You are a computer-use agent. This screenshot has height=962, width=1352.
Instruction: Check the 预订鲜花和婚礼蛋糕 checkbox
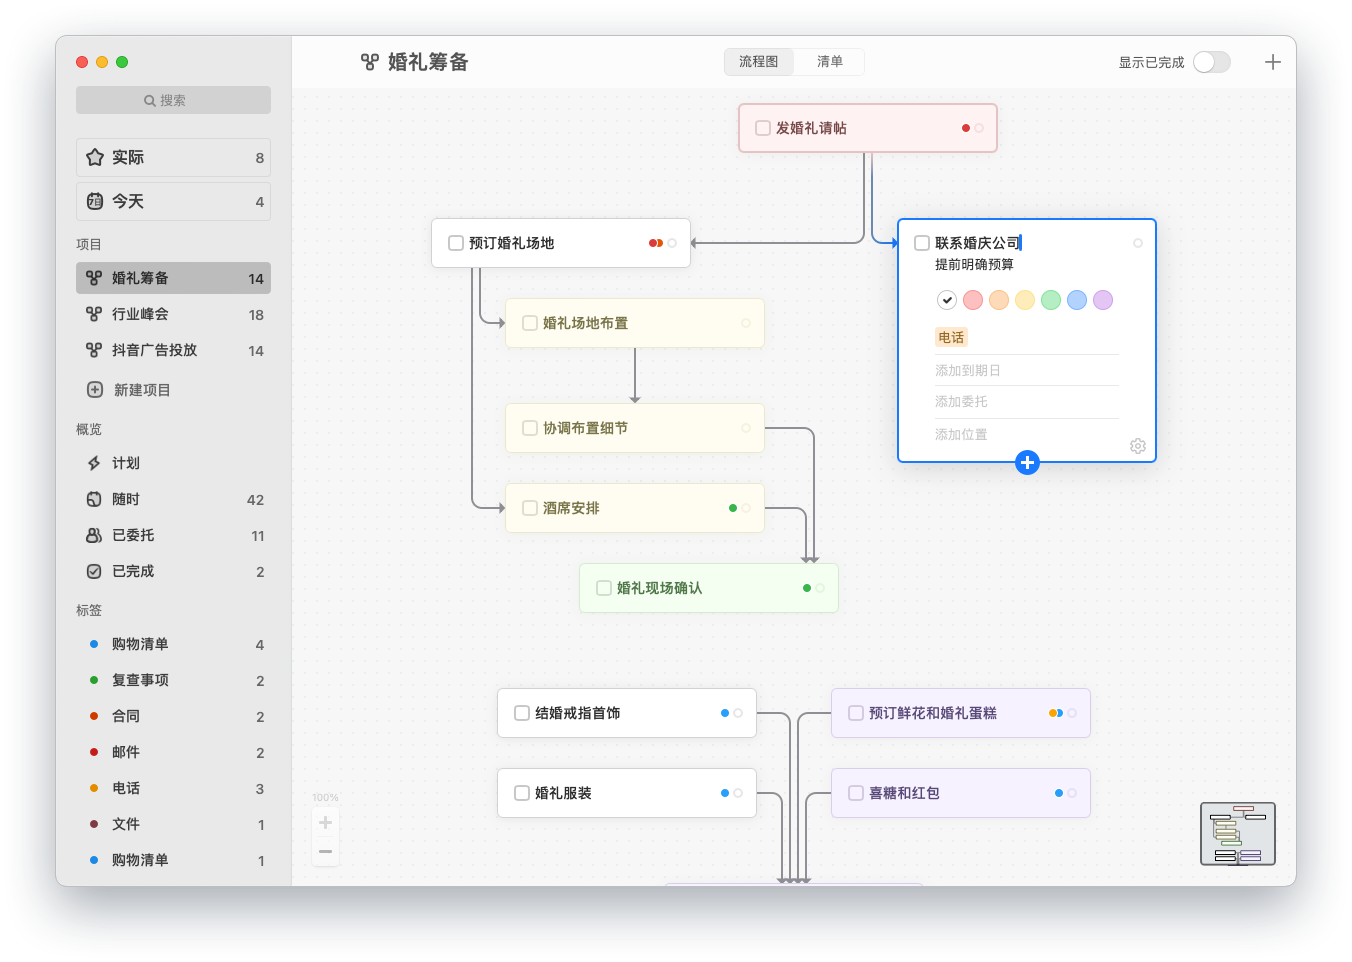click(856, 713)
